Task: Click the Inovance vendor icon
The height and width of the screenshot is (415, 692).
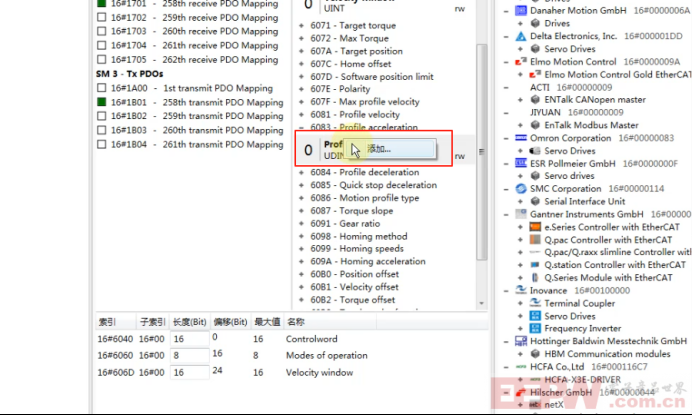Action: coord(521,290)
